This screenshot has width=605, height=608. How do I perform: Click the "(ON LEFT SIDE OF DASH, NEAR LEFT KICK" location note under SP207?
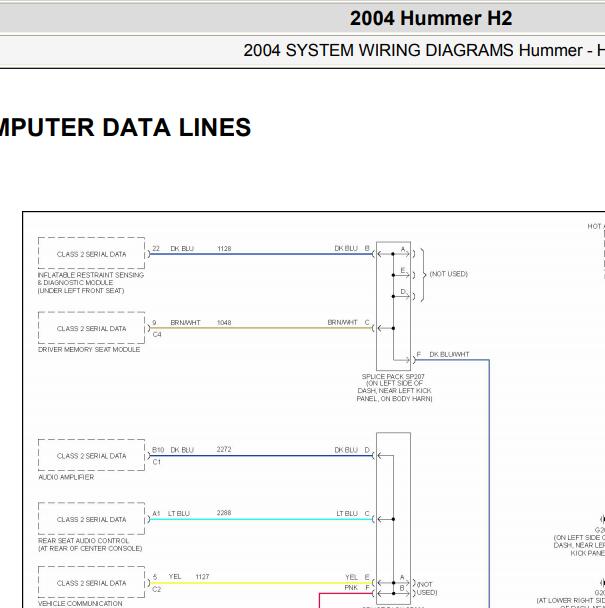tap(394, 387)
